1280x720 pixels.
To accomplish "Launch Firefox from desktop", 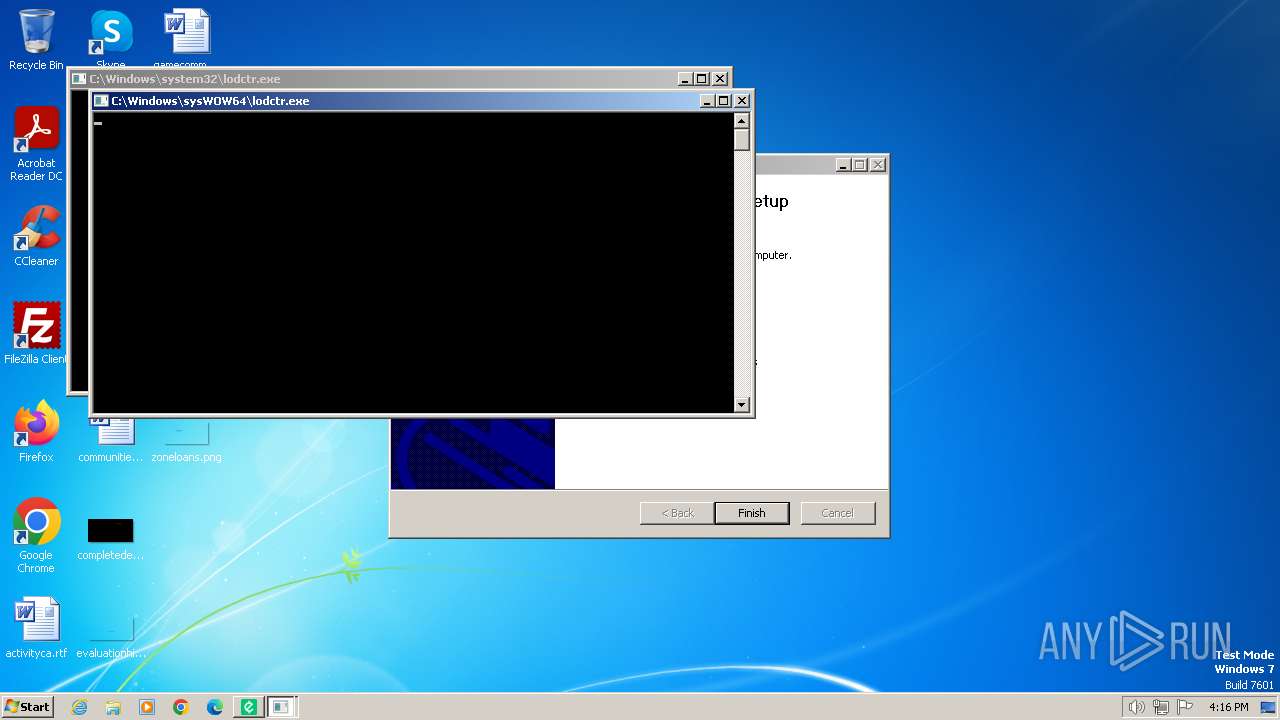I will click(x=36, y=431).
